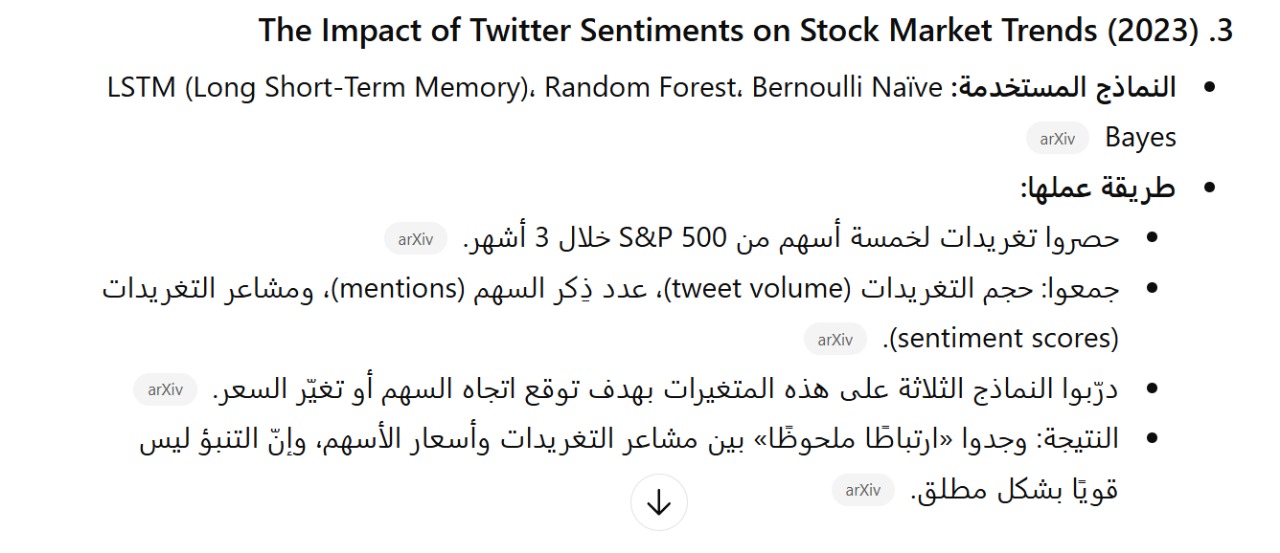
Task: Click arXiv chip next to (sentiment scores)
Action: [x=834, y=339]
